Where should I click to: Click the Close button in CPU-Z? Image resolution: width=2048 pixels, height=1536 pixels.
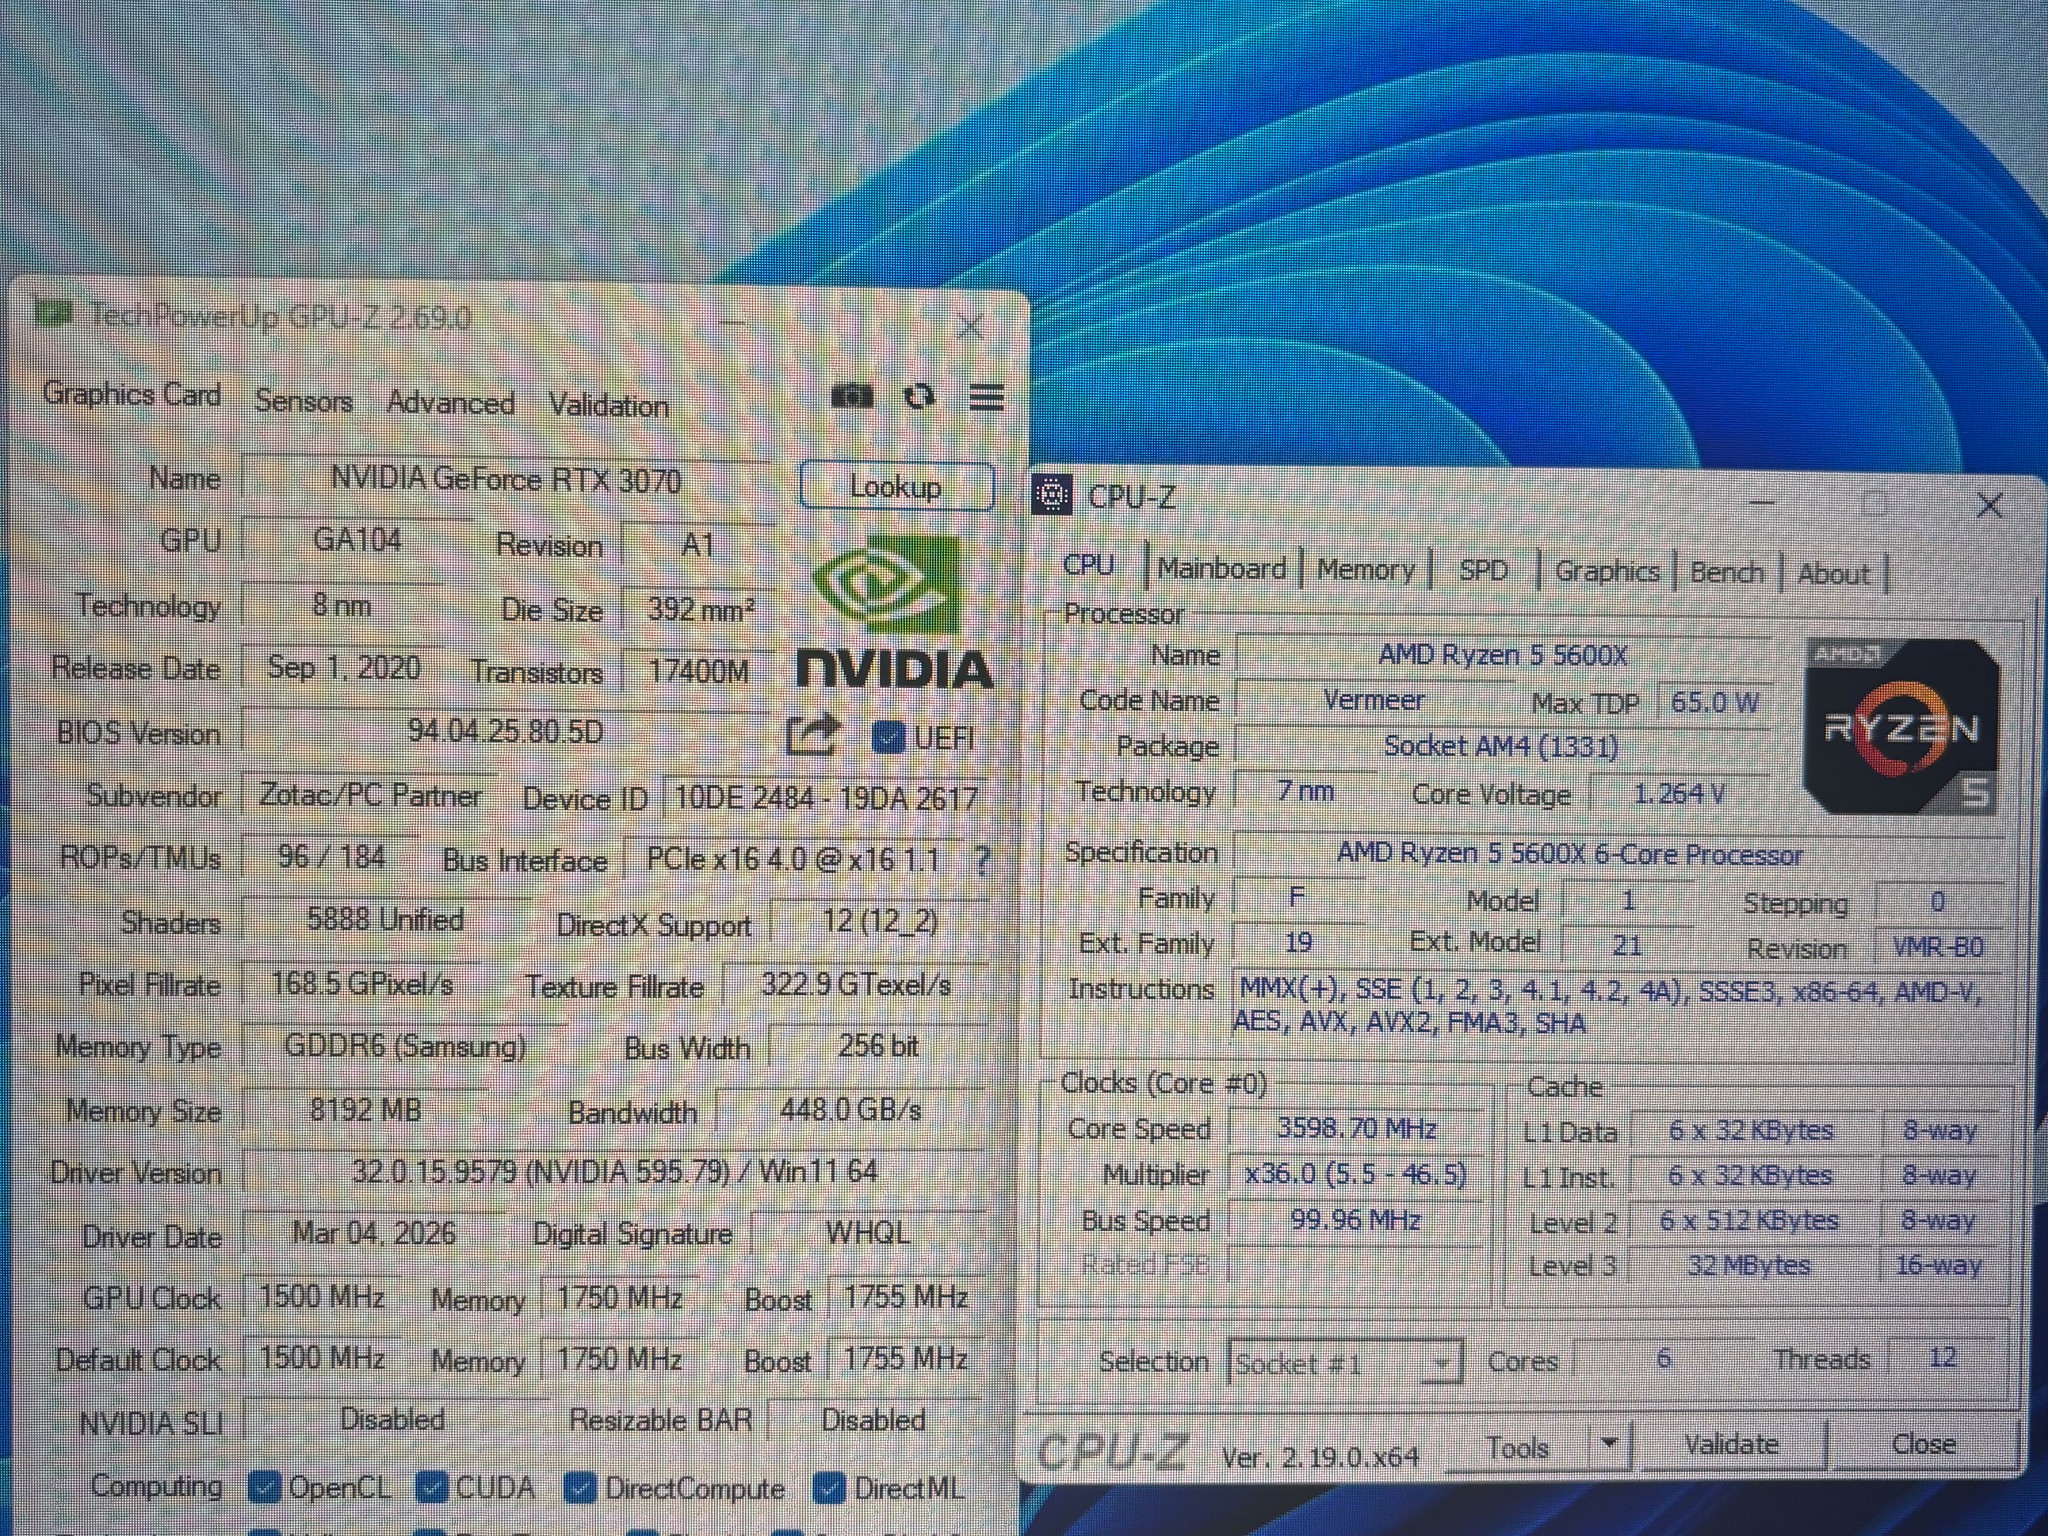pyautogui.click(x=1924, y=1443)
